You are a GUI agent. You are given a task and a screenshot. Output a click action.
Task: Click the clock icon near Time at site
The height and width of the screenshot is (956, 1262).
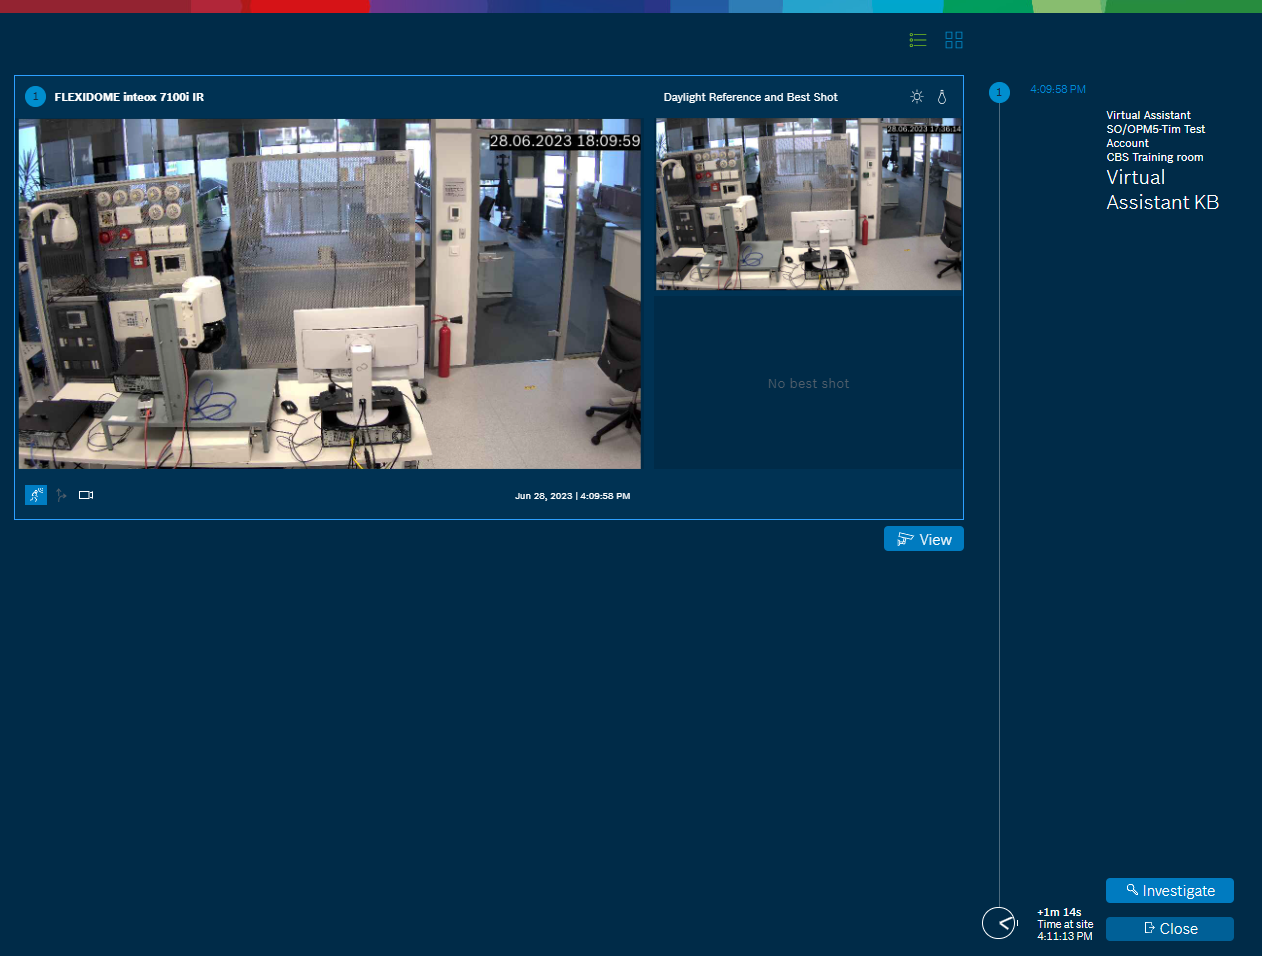[x=999, y=923]
